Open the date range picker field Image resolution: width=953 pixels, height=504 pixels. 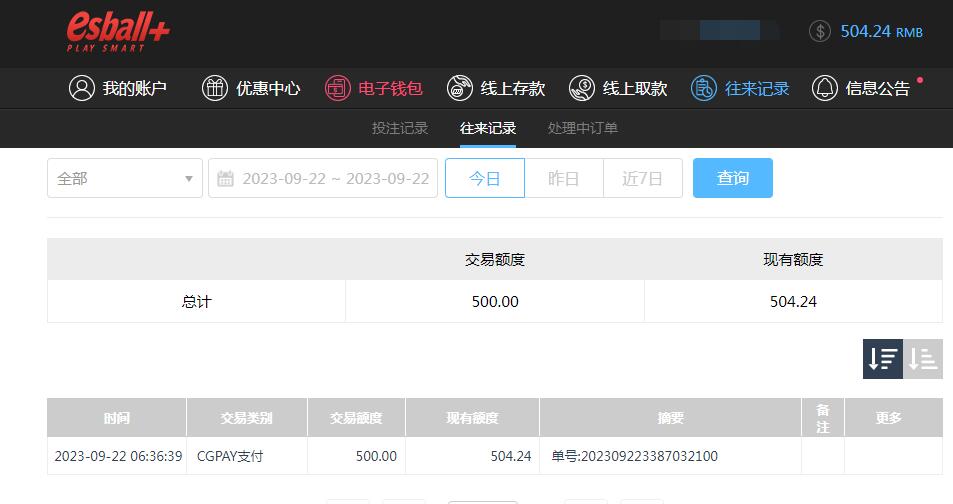(323, 178)
